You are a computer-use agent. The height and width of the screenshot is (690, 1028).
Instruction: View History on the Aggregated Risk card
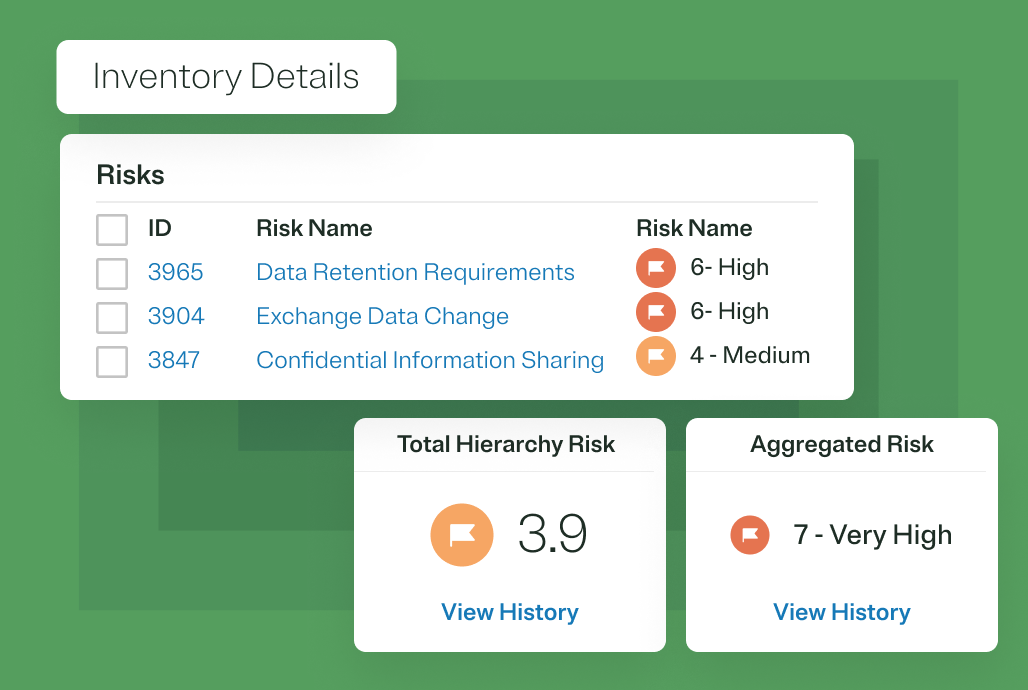click(842, 612)
